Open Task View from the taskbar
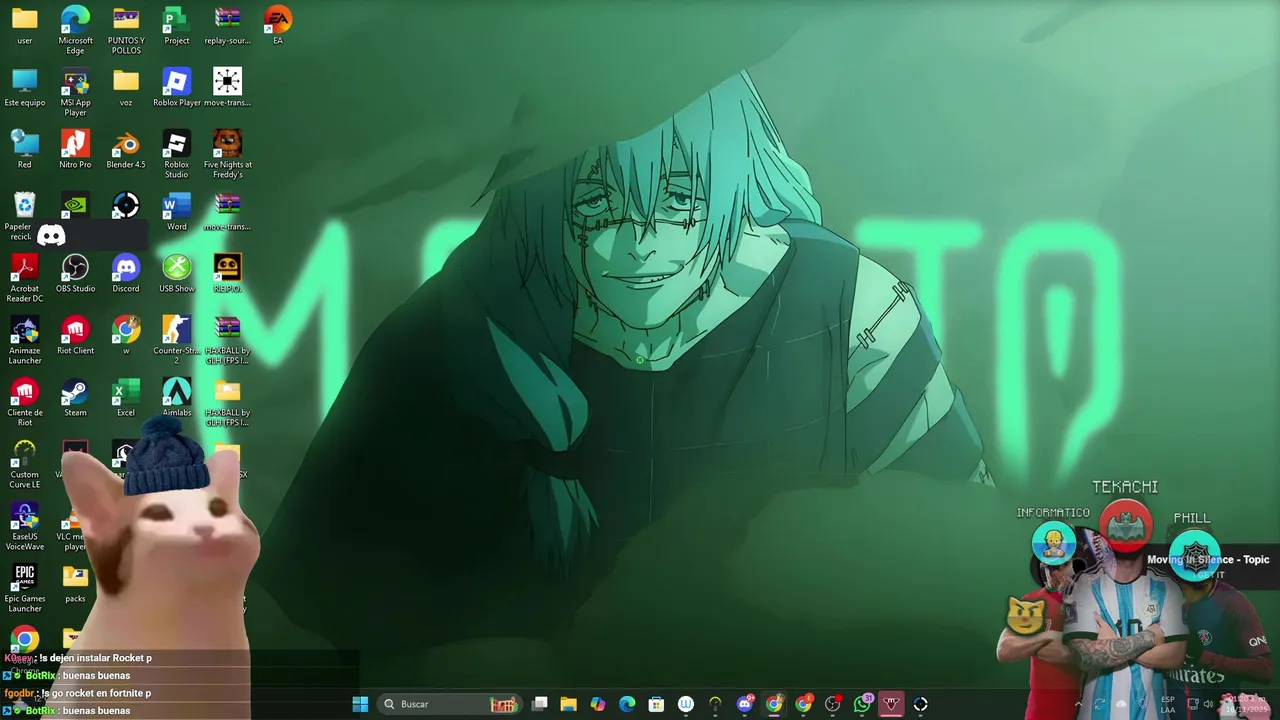1280x720 pixels. 540,704
